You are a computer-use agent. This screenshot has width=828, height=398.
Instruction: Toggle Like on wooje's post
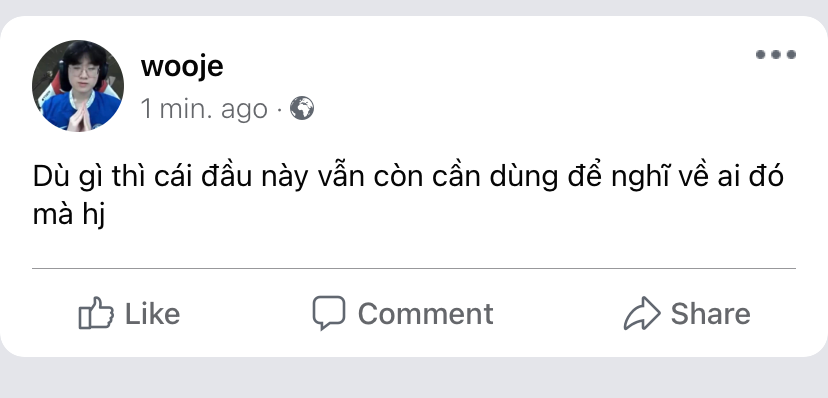click(129, 314)
